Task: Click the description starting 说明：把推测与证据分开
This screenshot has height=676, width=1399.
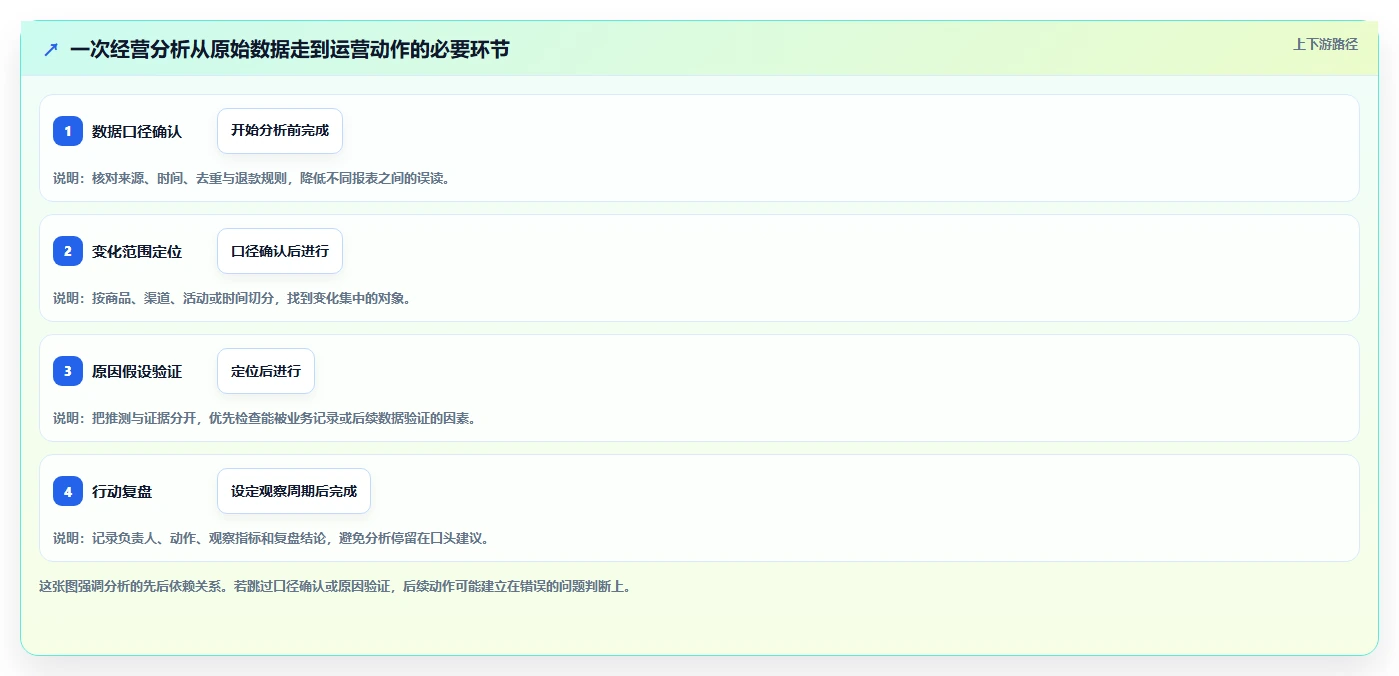Action: point(265,418)
